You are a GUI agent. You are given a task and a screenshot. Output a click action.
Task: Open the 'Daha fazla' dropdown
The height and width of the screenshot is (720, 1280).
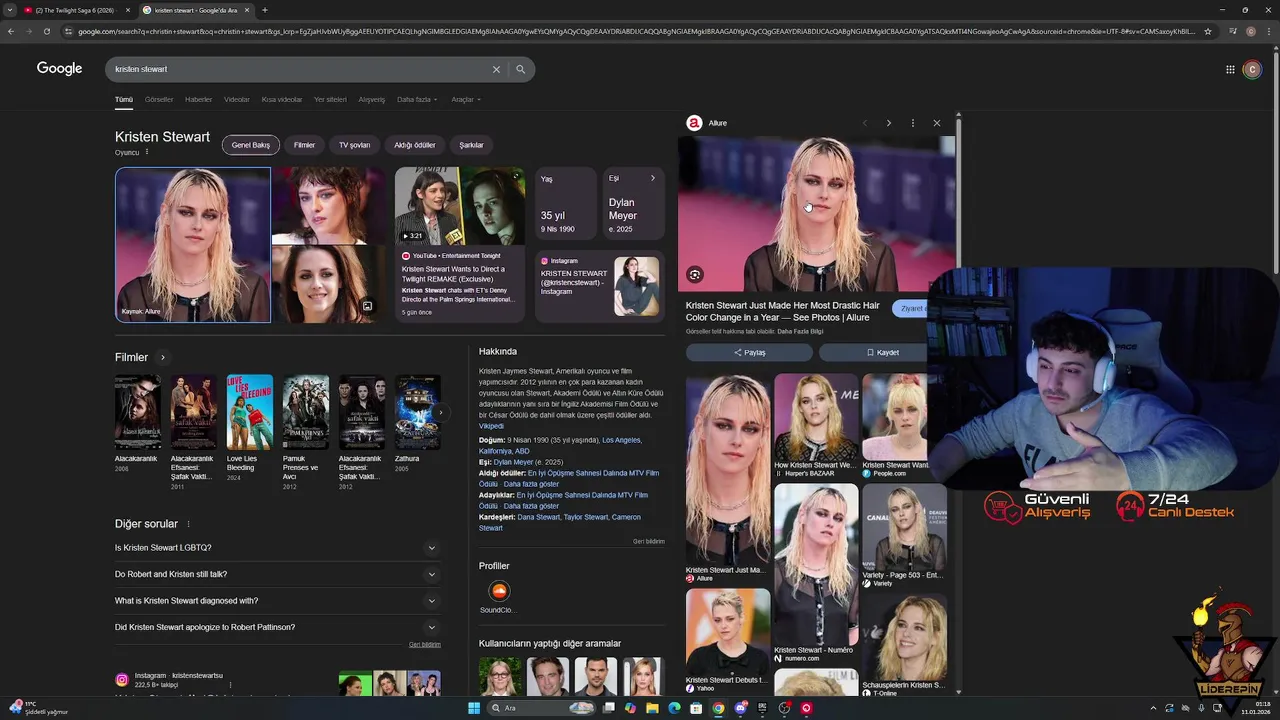coord(417,100)
